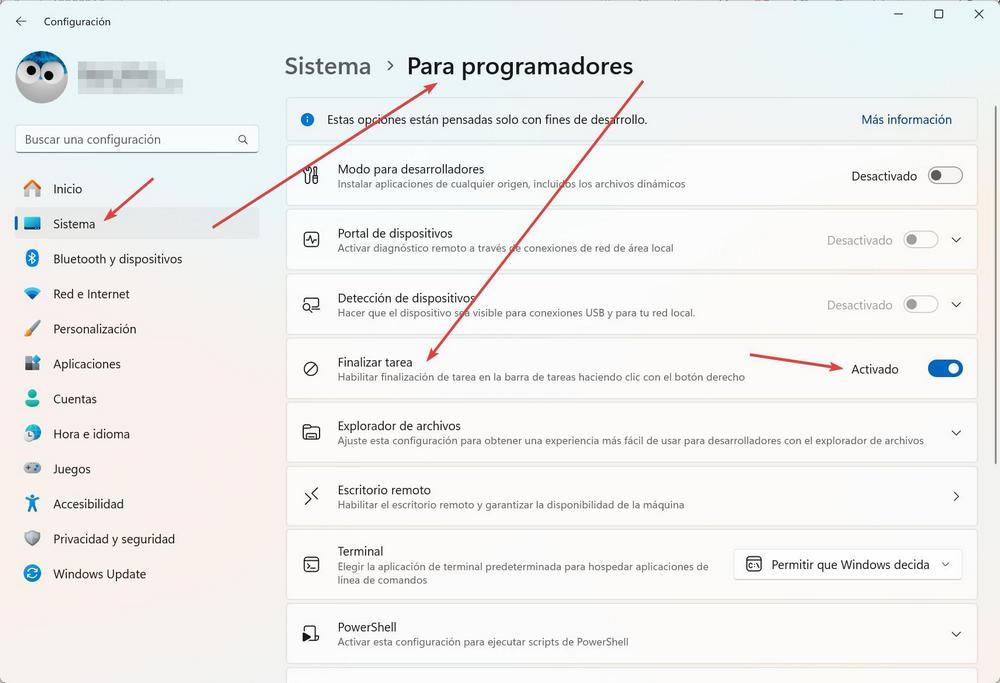Click the Finalizar tarea prohibited-circle icon
Image resolution: width=1000 pixels, height=683 pixels.
(x=311, y=369)
